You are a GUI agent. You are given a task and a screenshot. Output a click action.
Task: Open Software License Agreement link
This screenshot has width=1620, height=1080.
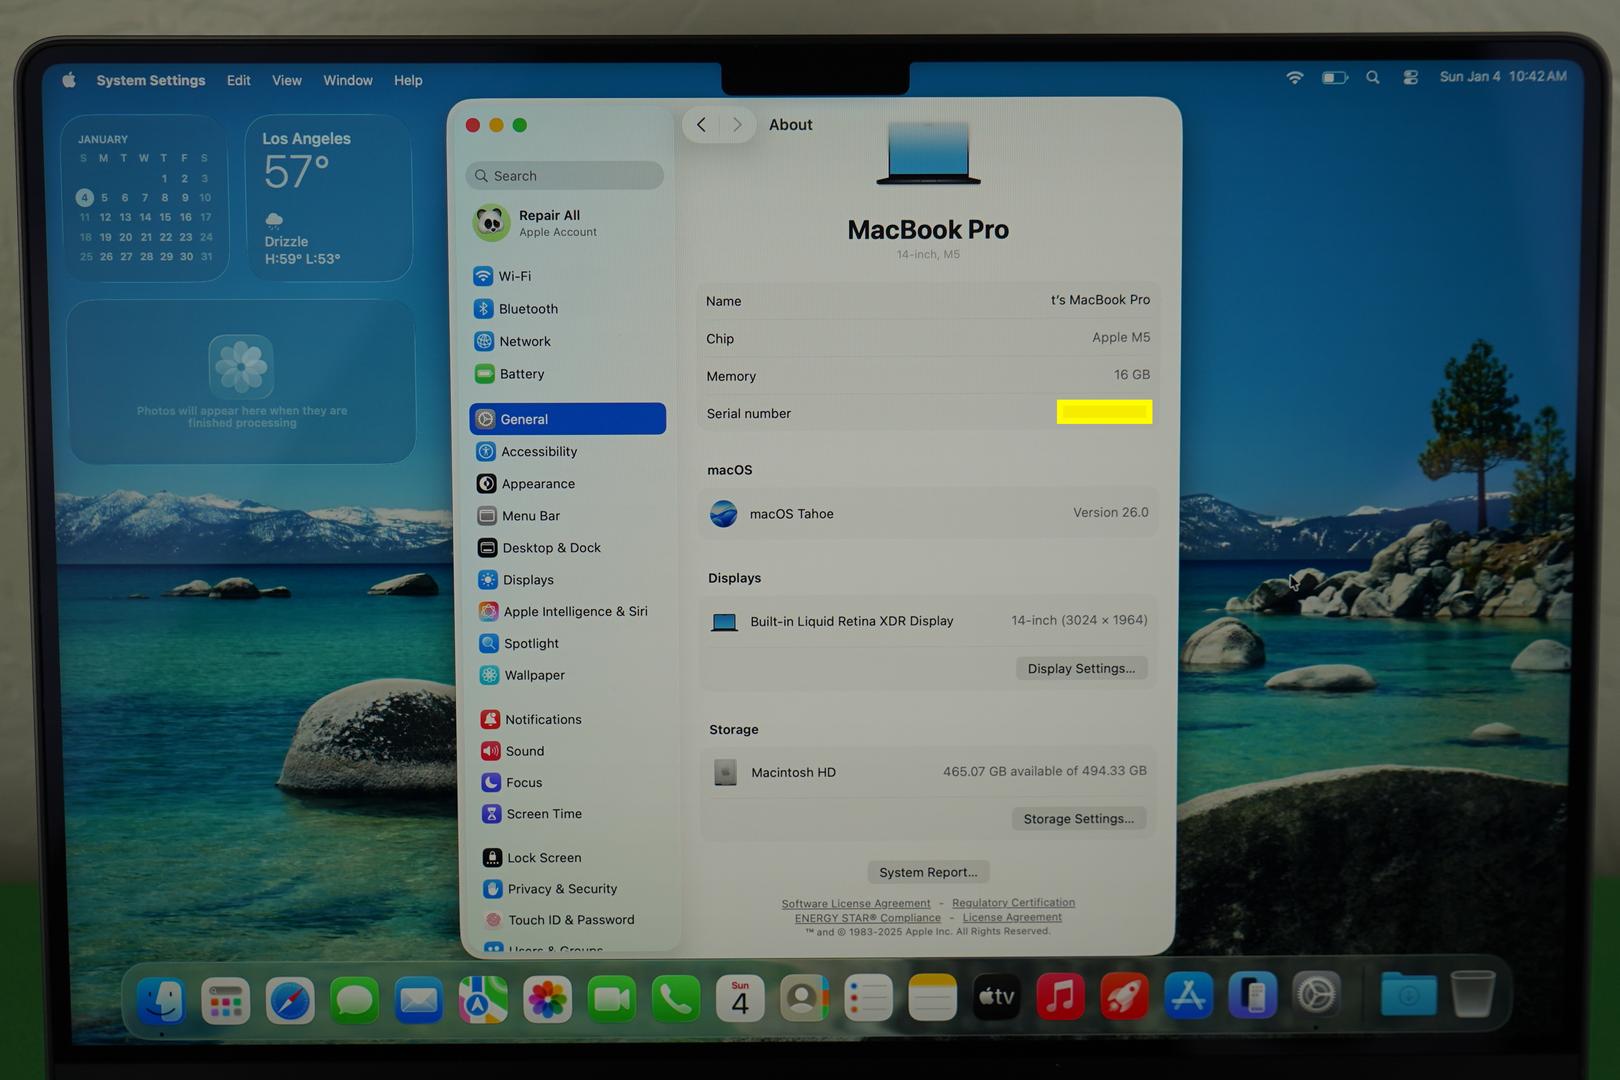click(x=855, y=903)
